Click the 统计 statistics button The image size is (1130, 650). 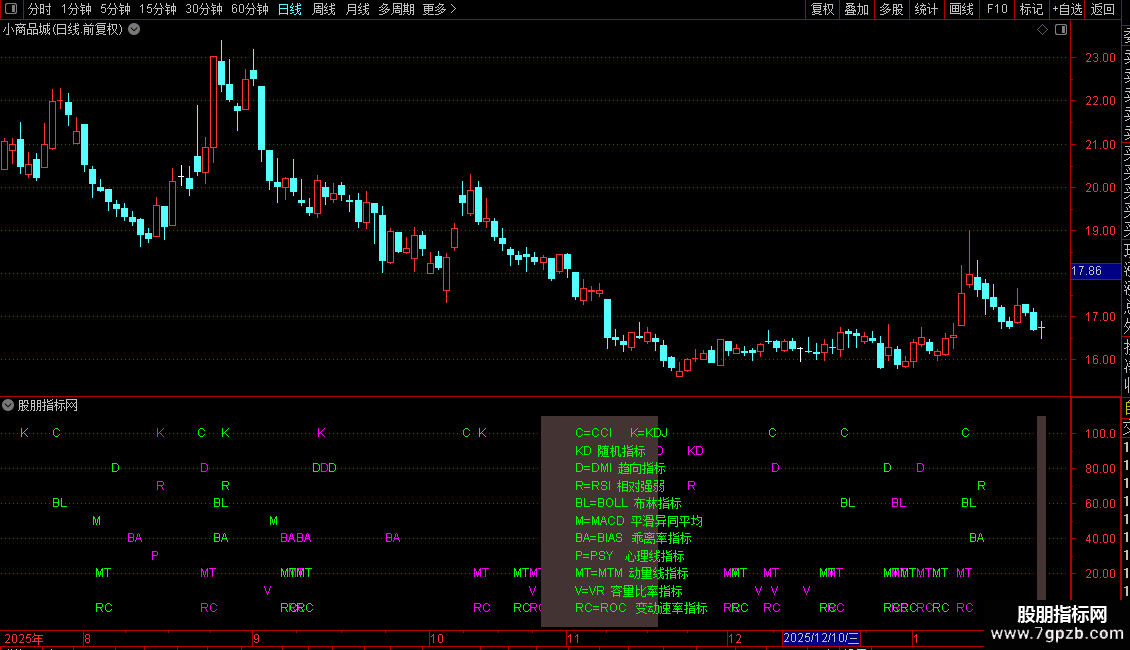926,9
